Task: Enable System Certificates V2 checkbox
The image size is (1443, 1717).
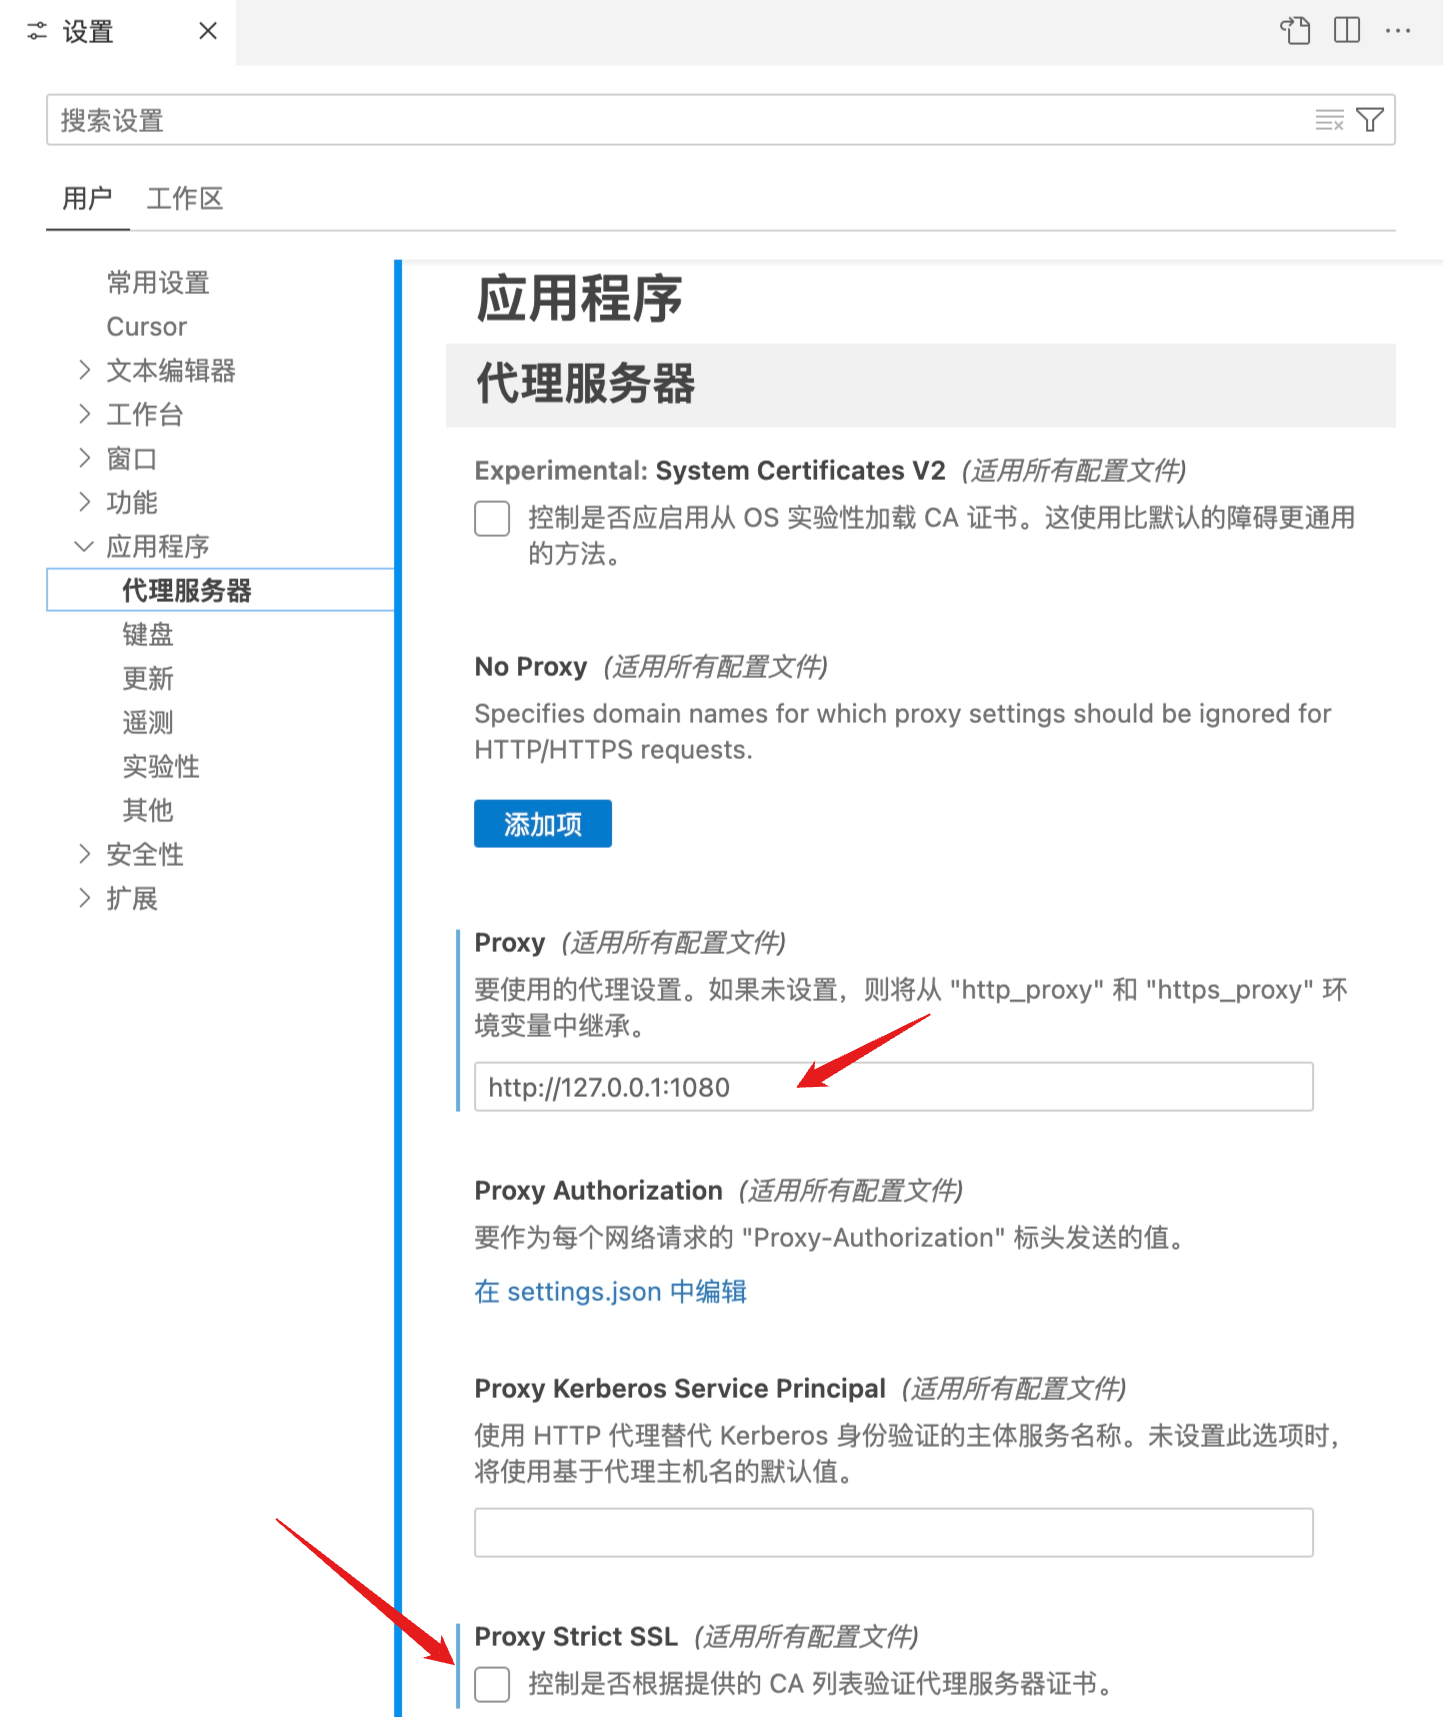Action: tap(492, 519)
